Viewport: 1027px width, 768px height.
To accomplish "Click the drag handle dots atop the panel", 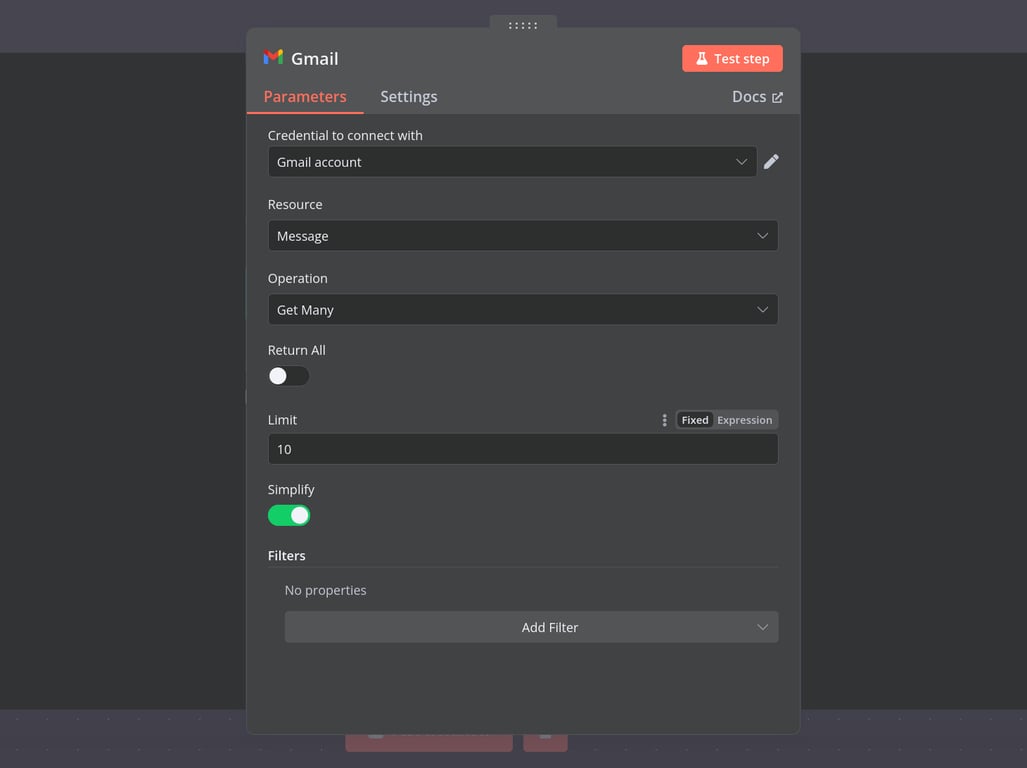I will (x=522, y=25).
